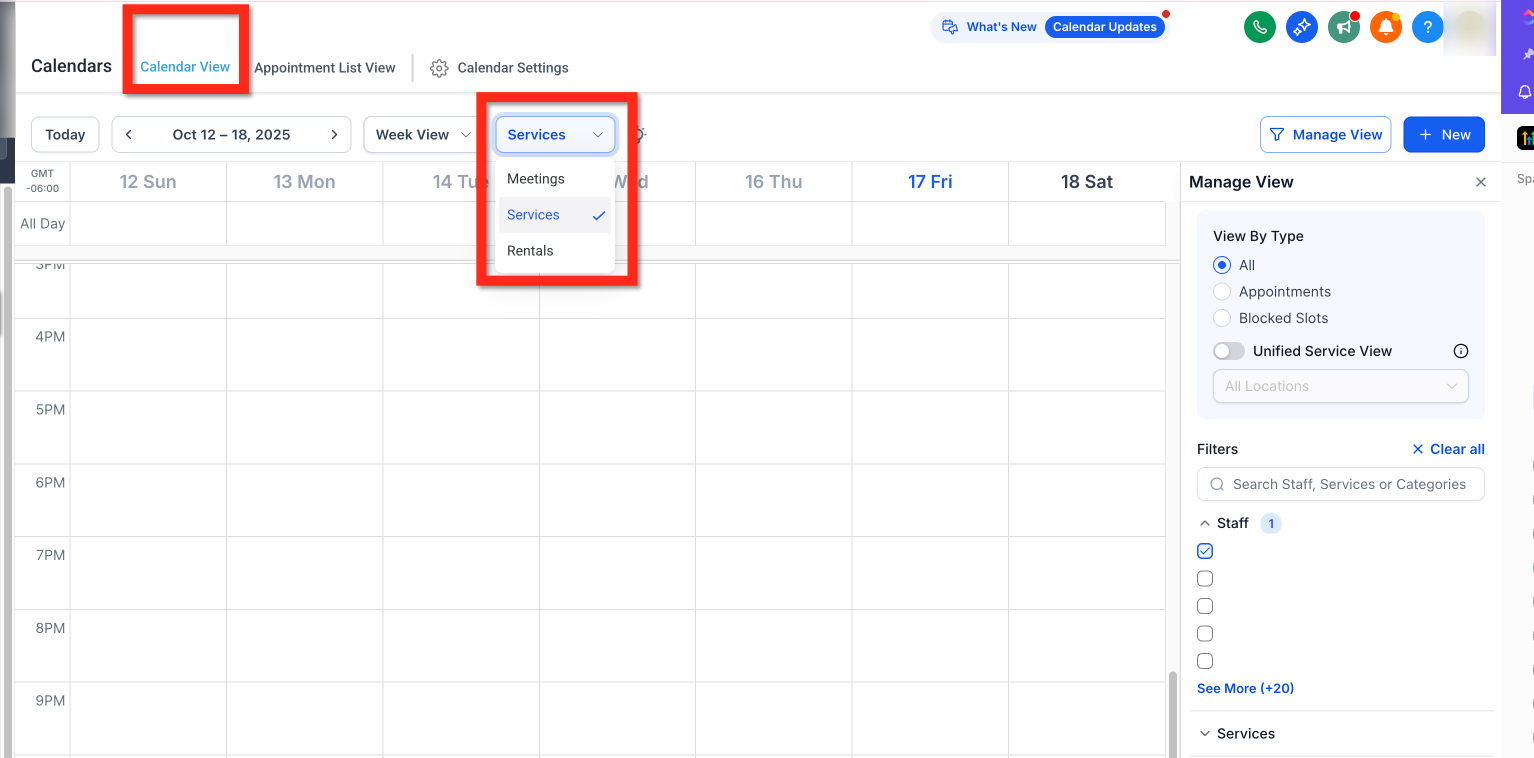Choose Meetings from the dropdown list
The width and height of the screenshot is (1534, 758).
[555, 179]
